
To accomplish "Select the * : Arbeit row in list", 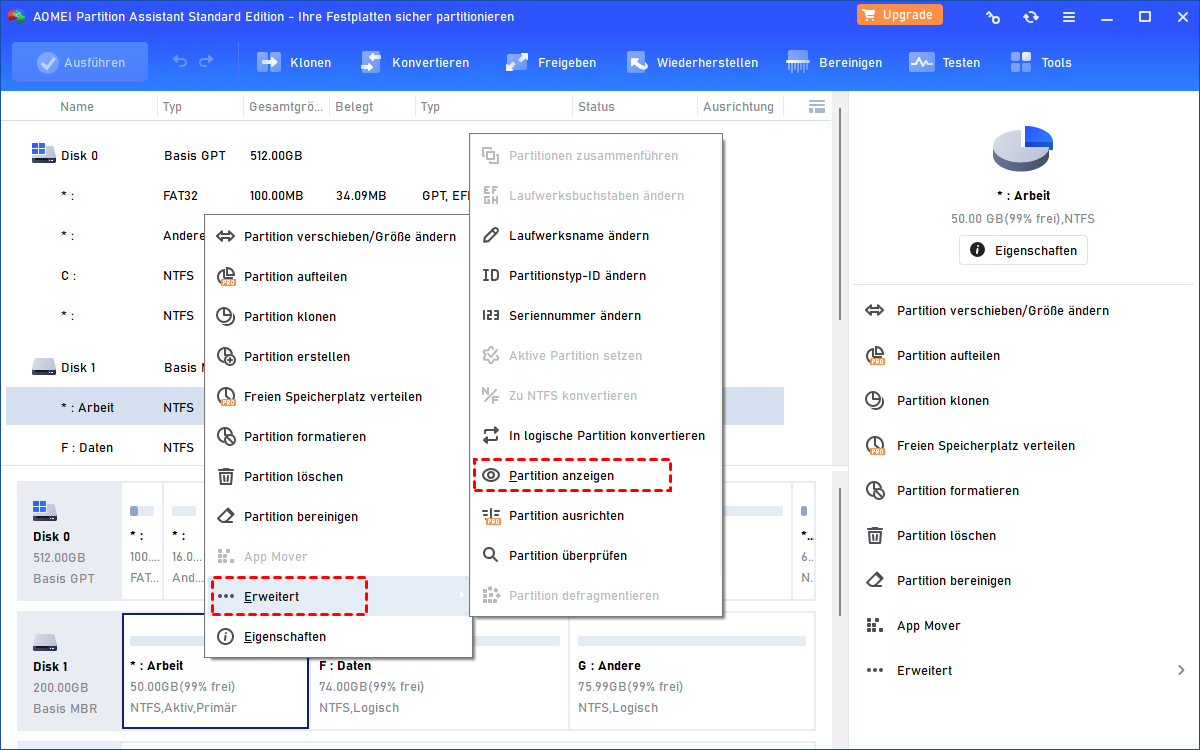I will coord(106,408).
